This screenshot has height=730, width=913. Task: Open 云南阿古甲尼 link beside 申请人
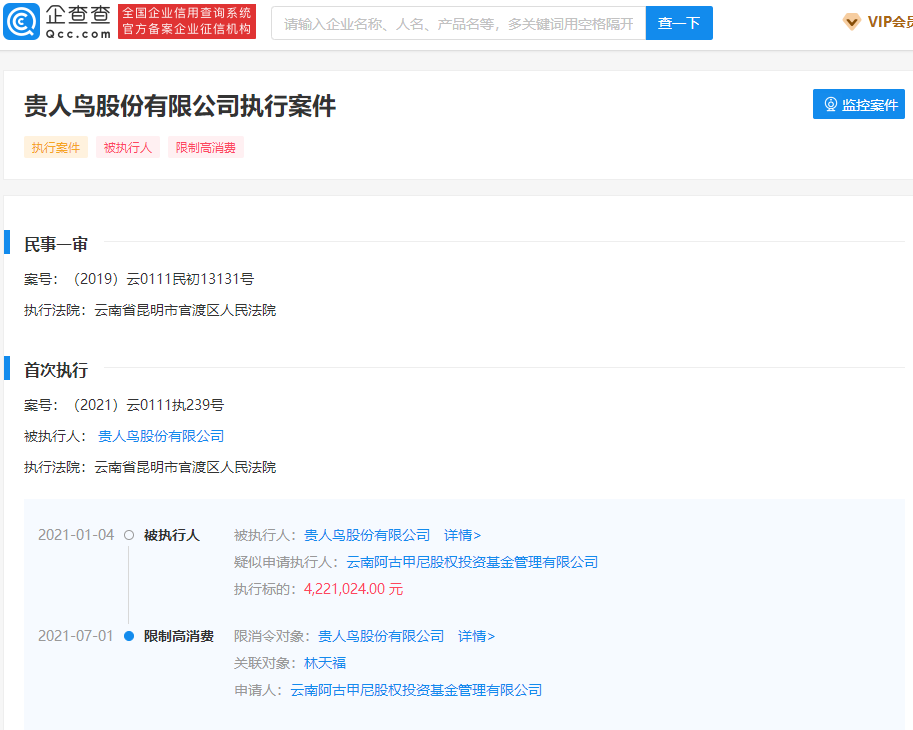click(x=416, y=690)
